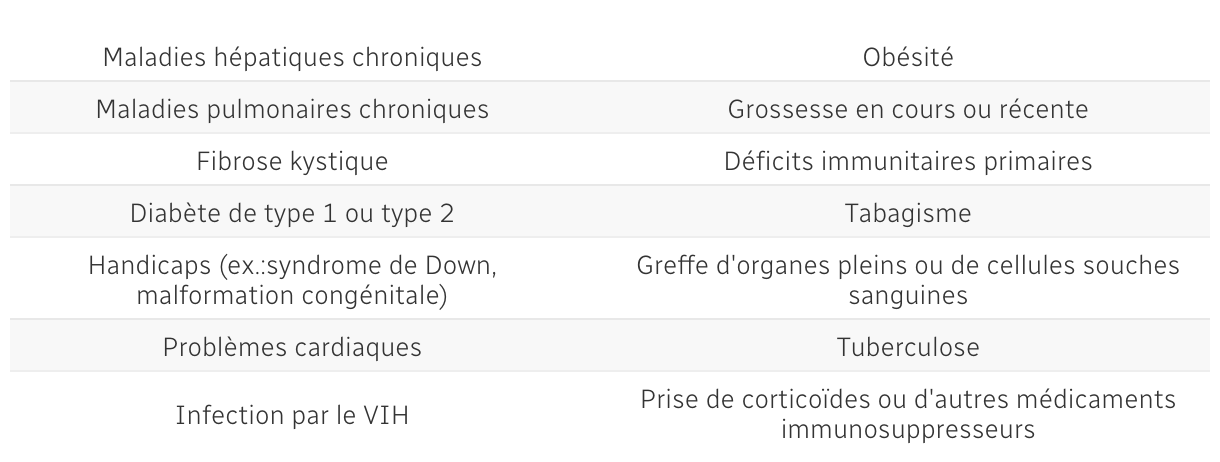Select the 'Prise de corticoïdes' text line

click(908, 400)
